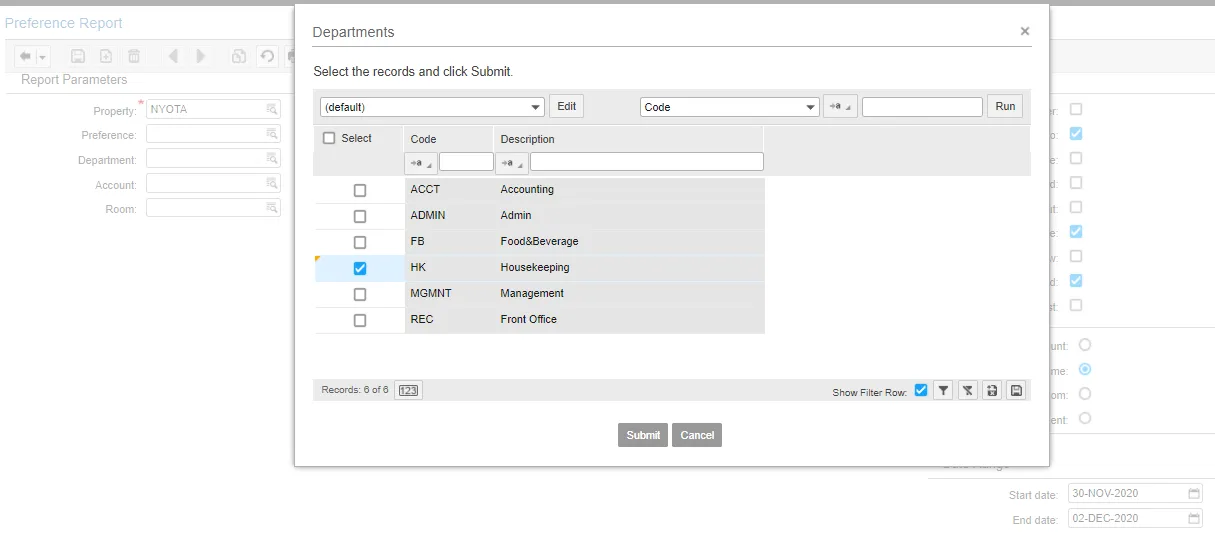Click the undo icon in background toolbar
Image resolution: width=1215 pixels, height=538 pixels.
(267, 56)
